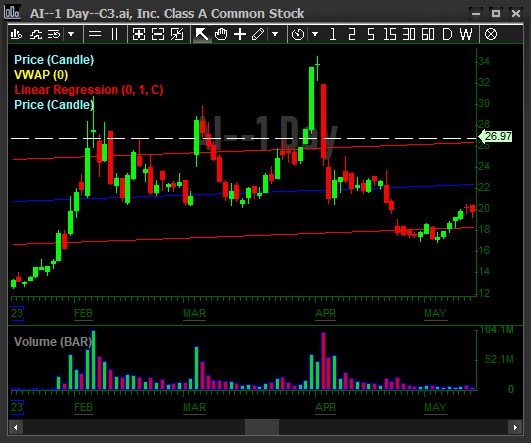Switch to daily D interval

(447, 34)
